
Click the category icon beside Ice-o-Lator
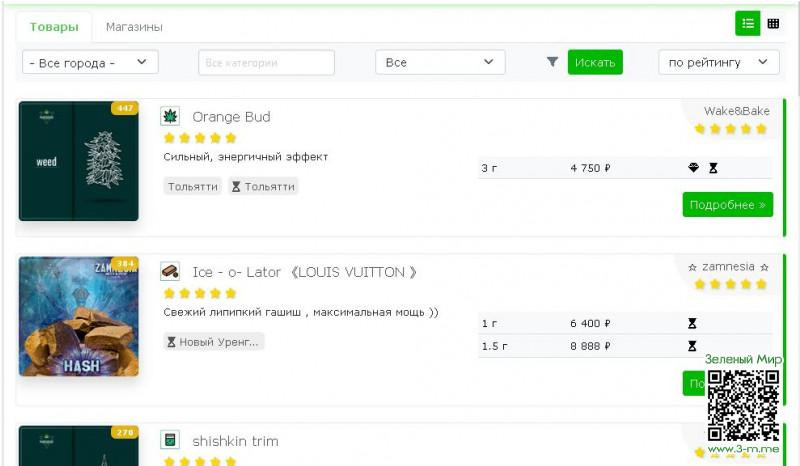[170, 272]
